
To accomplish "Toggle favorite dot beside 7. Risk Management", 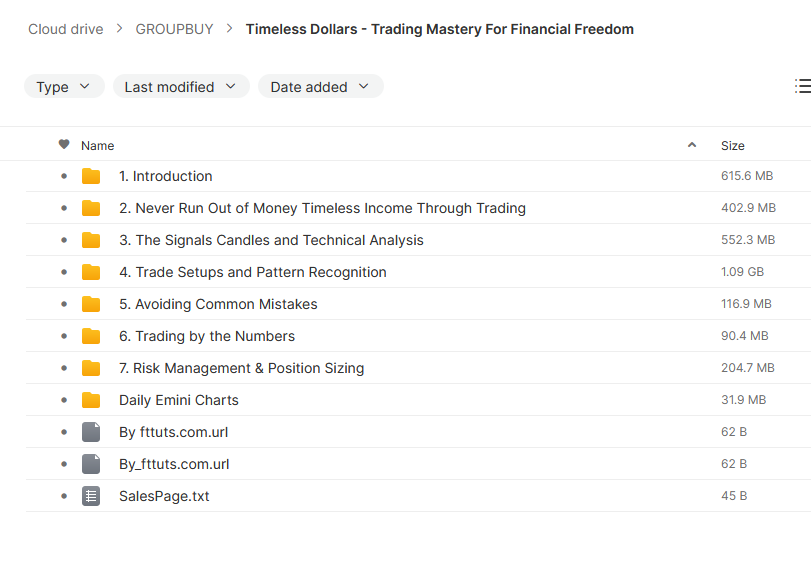I will (x=64, y=368).
